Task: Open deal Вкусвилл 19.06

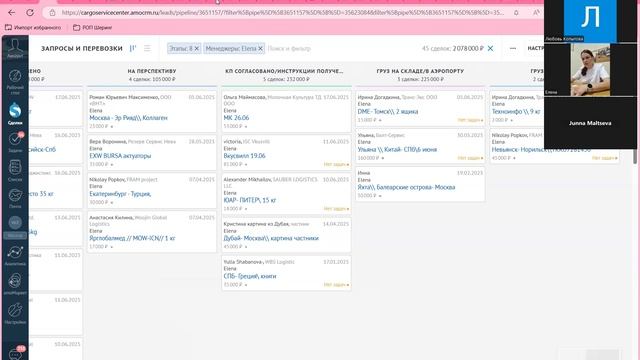Action: (x=244, y=156)
